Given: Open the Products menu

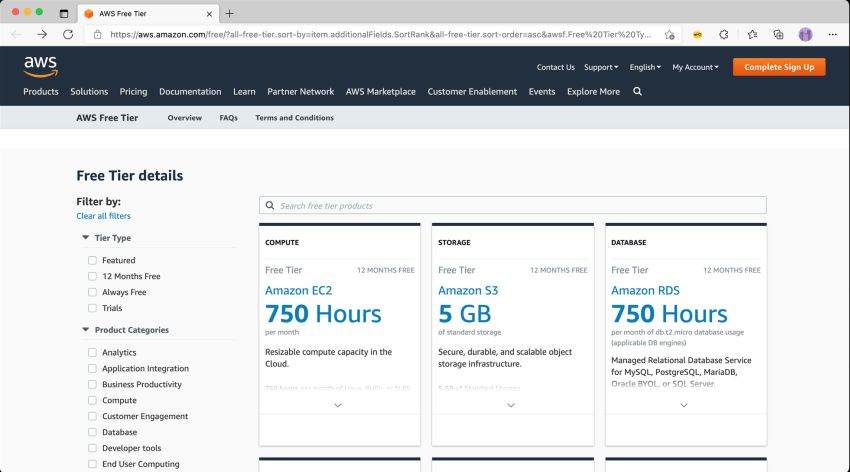Looking at the screenshot, I should [41, 92].
